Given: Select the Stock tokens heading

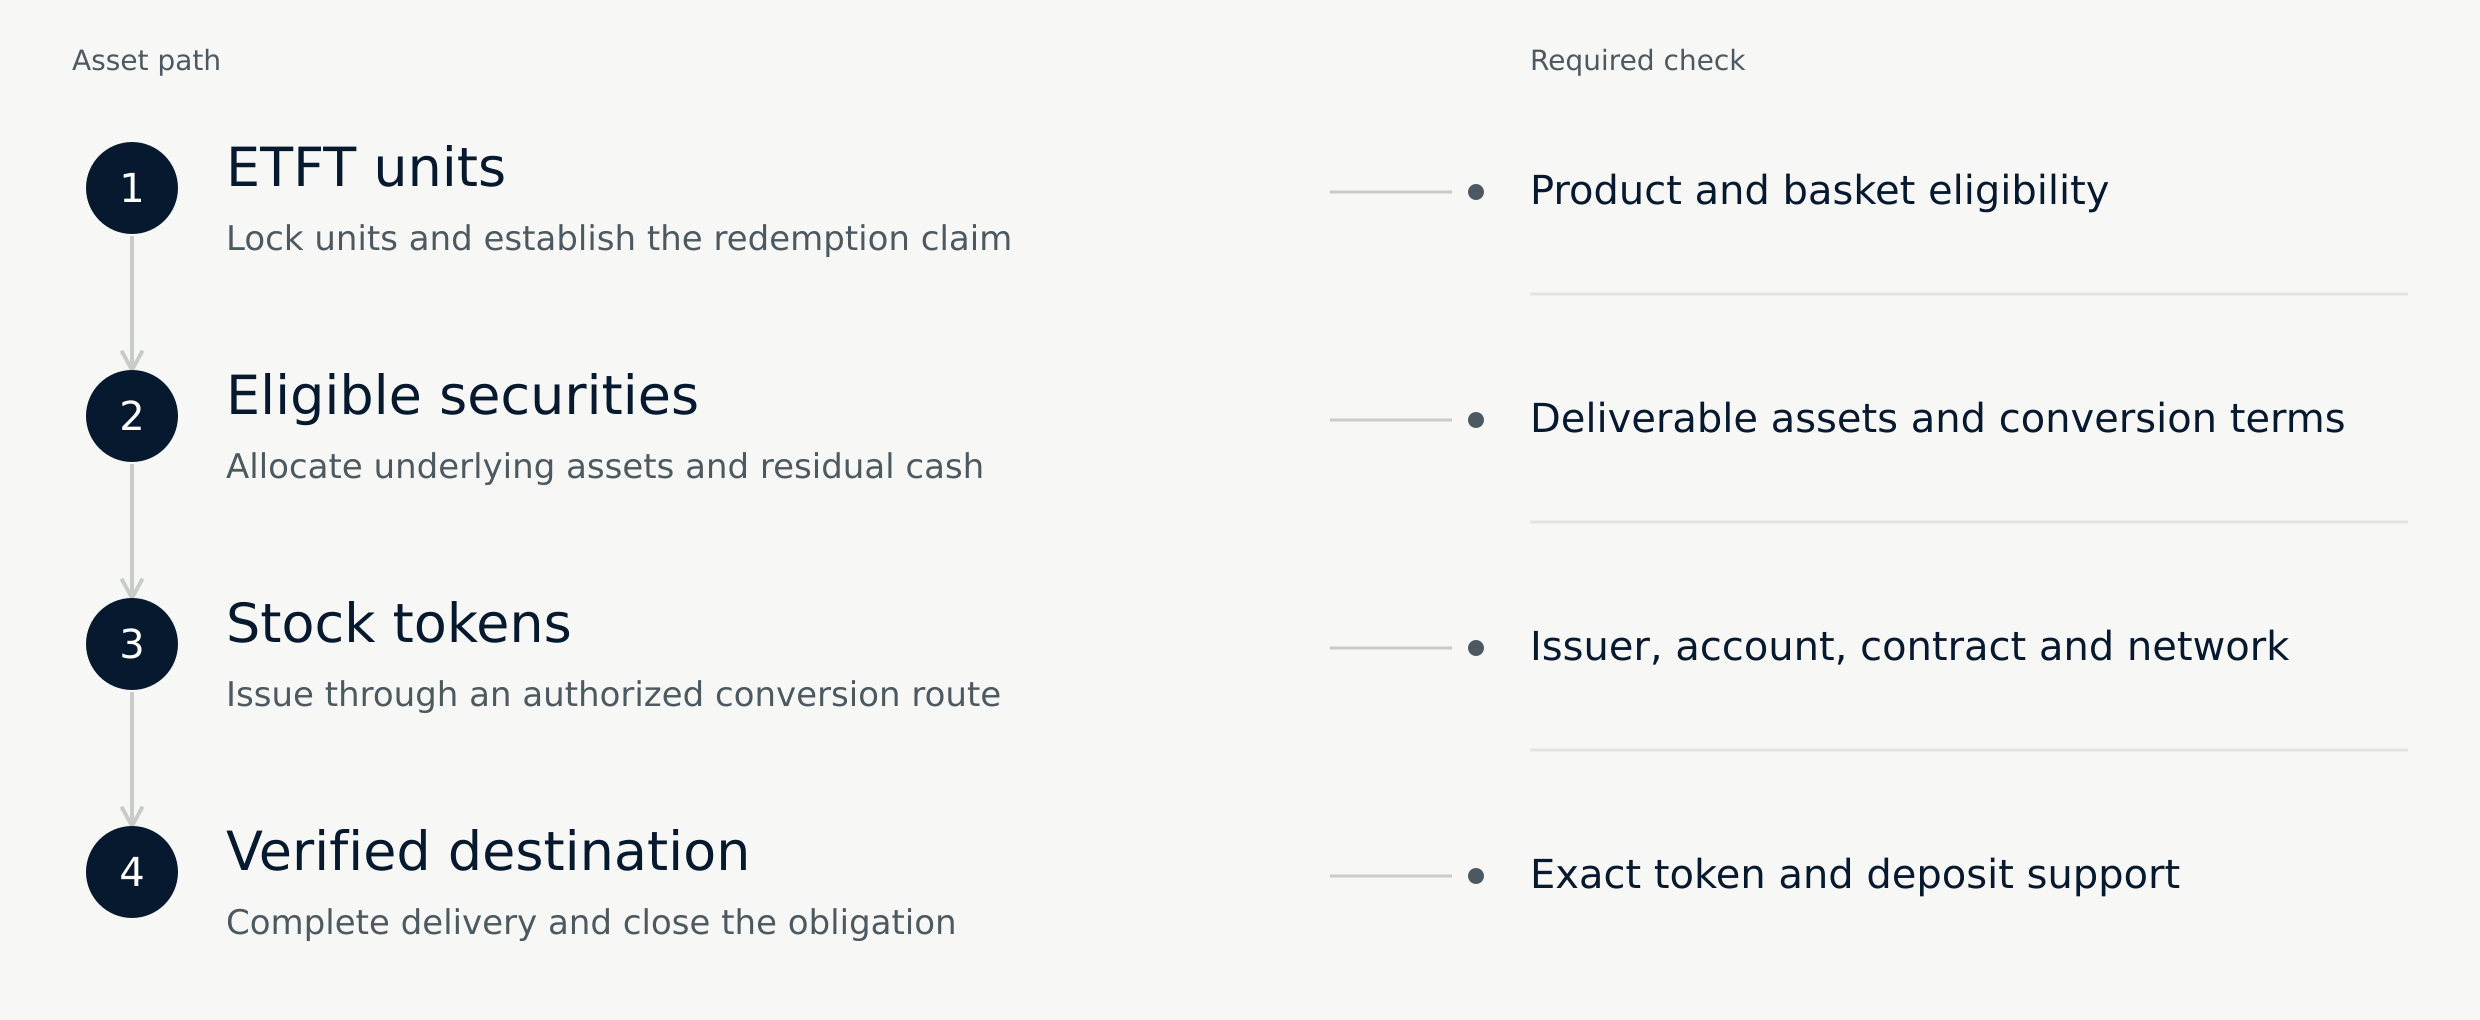Looking at the screenshot, I should tap(398, 624).
